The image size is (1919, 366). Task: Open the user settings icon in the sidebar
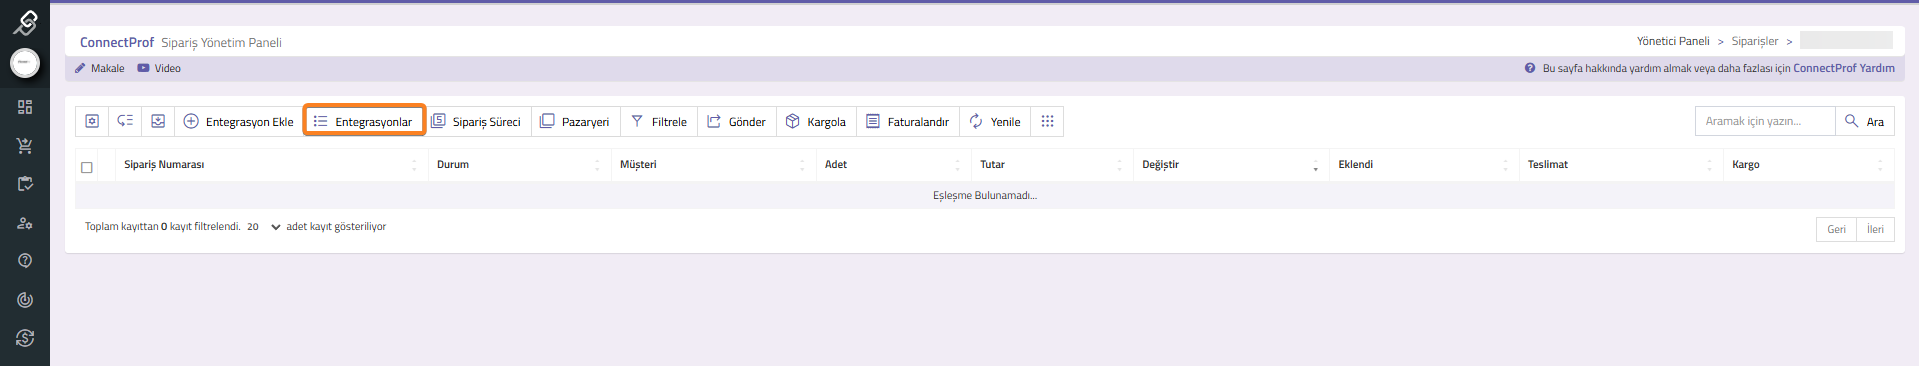25,223
